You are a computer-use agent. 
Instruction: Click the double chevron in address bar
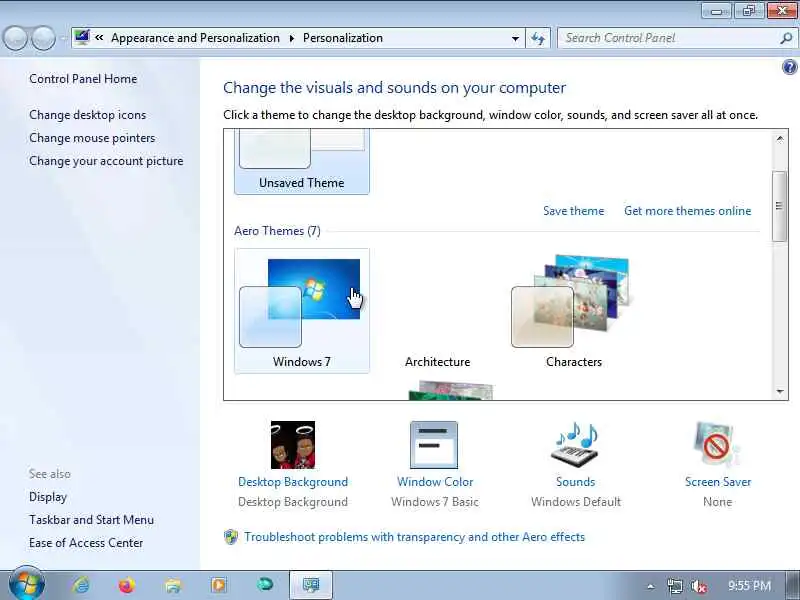point(99,38)
